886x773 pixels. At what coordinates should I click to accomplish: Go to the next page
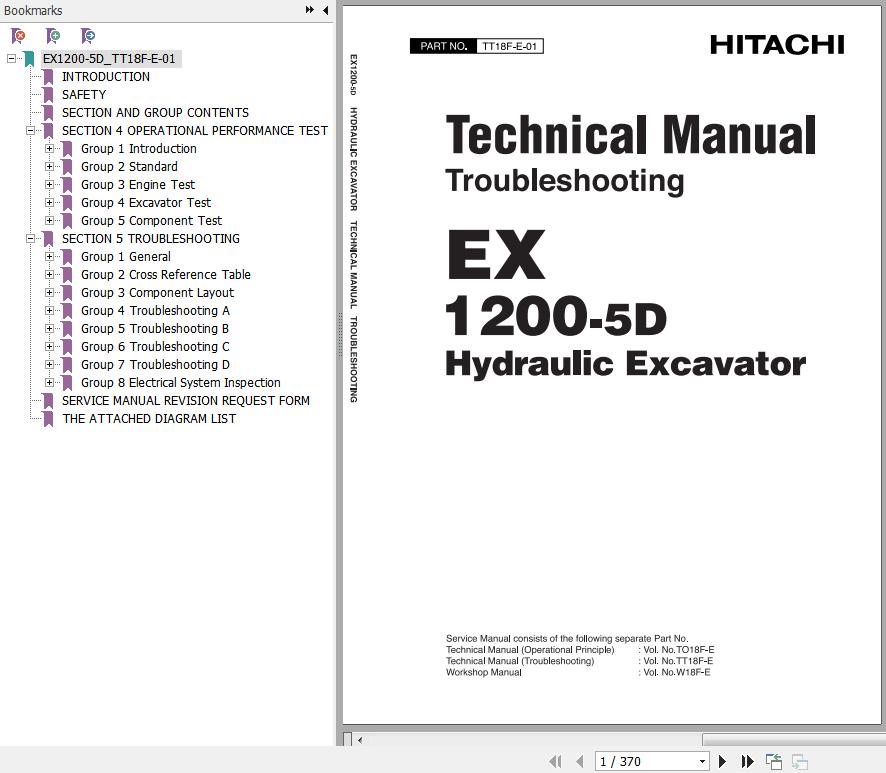723,762
